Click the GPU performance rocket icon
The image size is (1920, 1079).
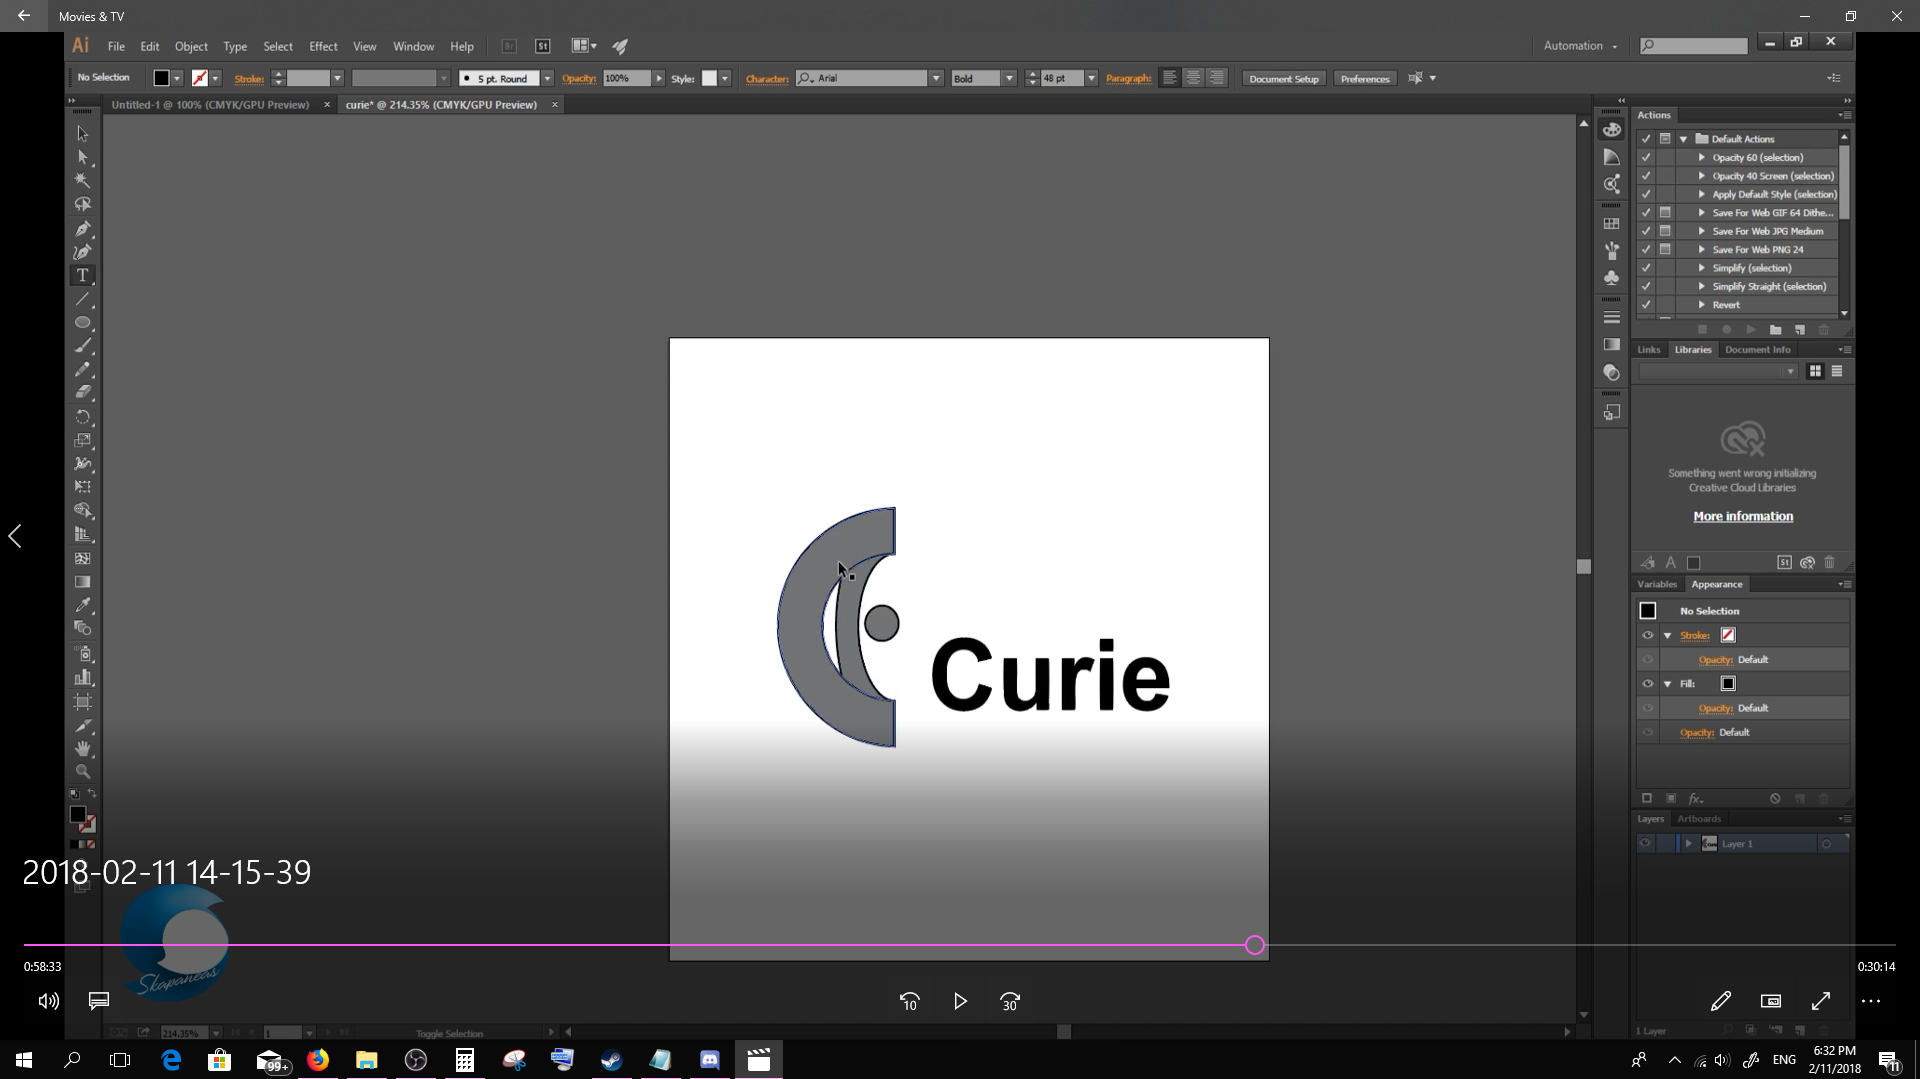point(620,46)
